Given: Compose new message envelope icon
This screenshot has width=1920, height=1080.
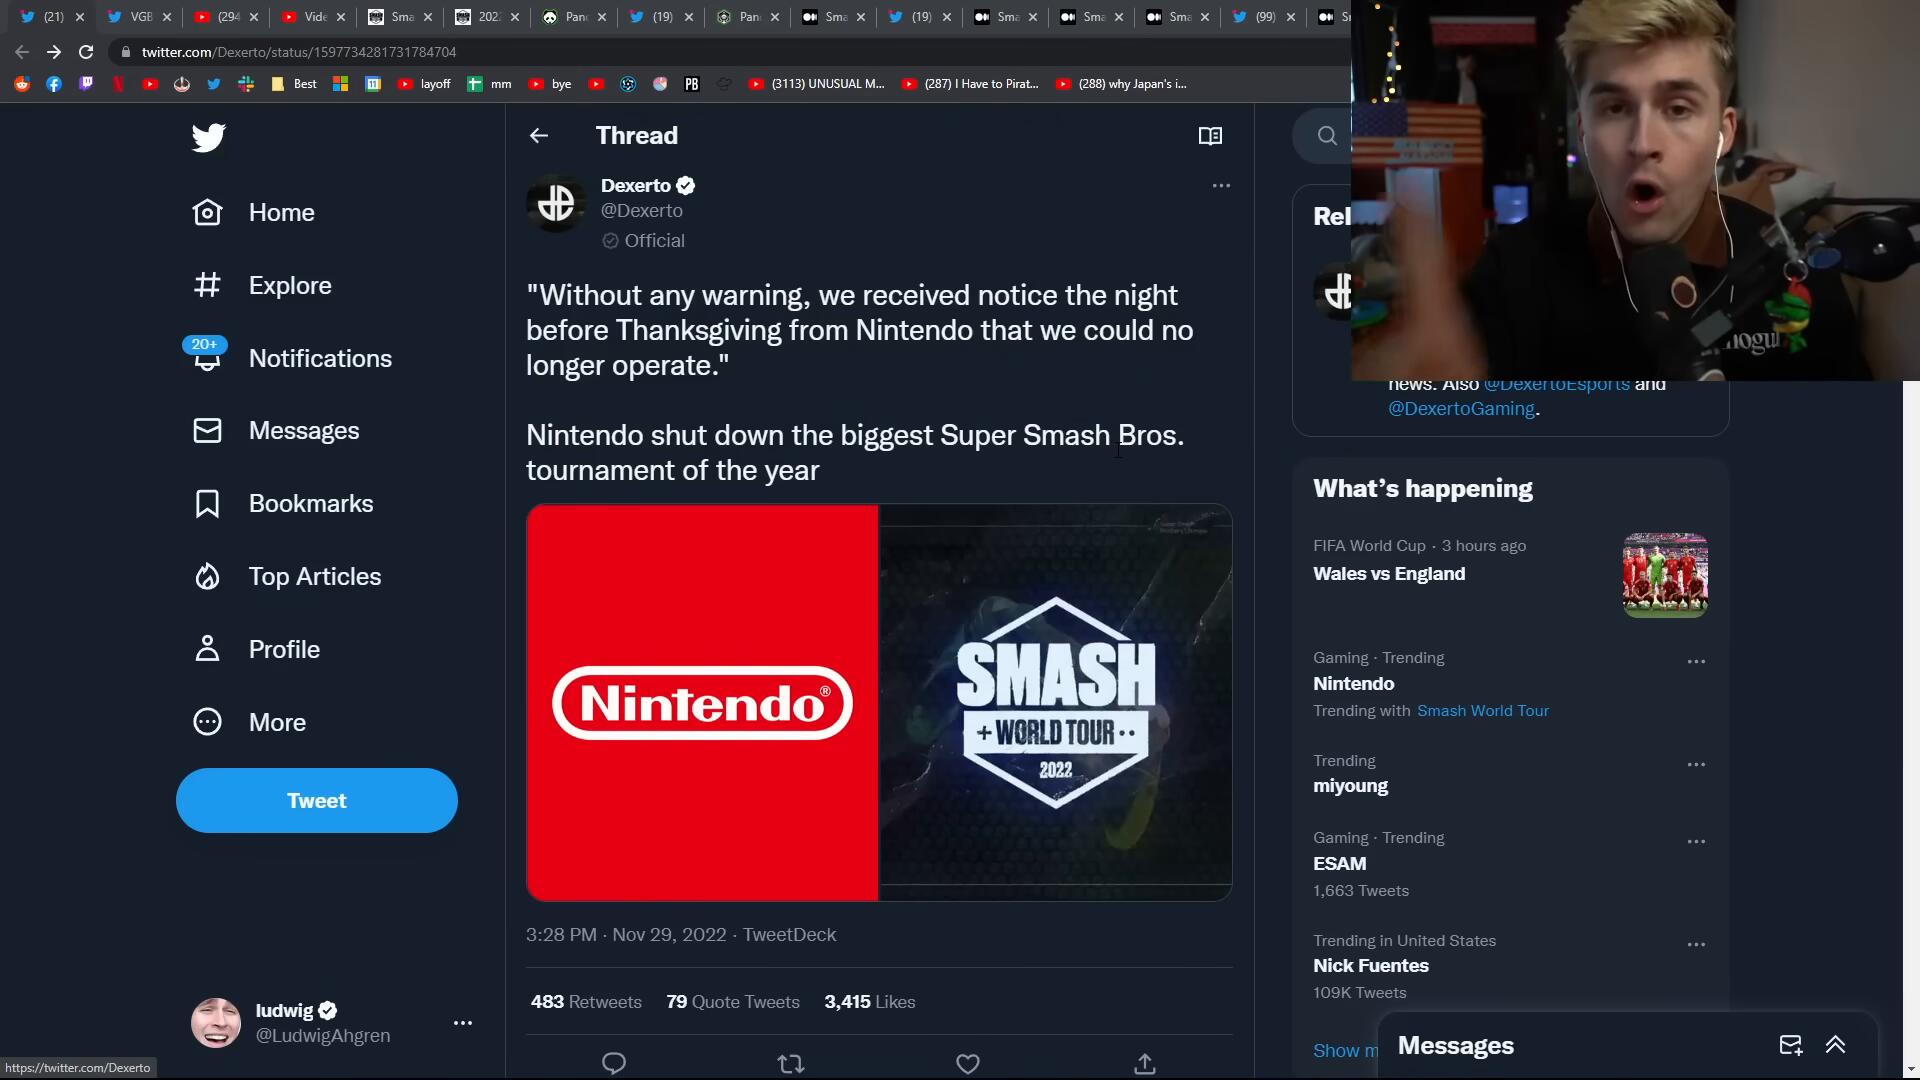Looking at the screenshot, I should pyautogui.click(x=1790, y=1045).
